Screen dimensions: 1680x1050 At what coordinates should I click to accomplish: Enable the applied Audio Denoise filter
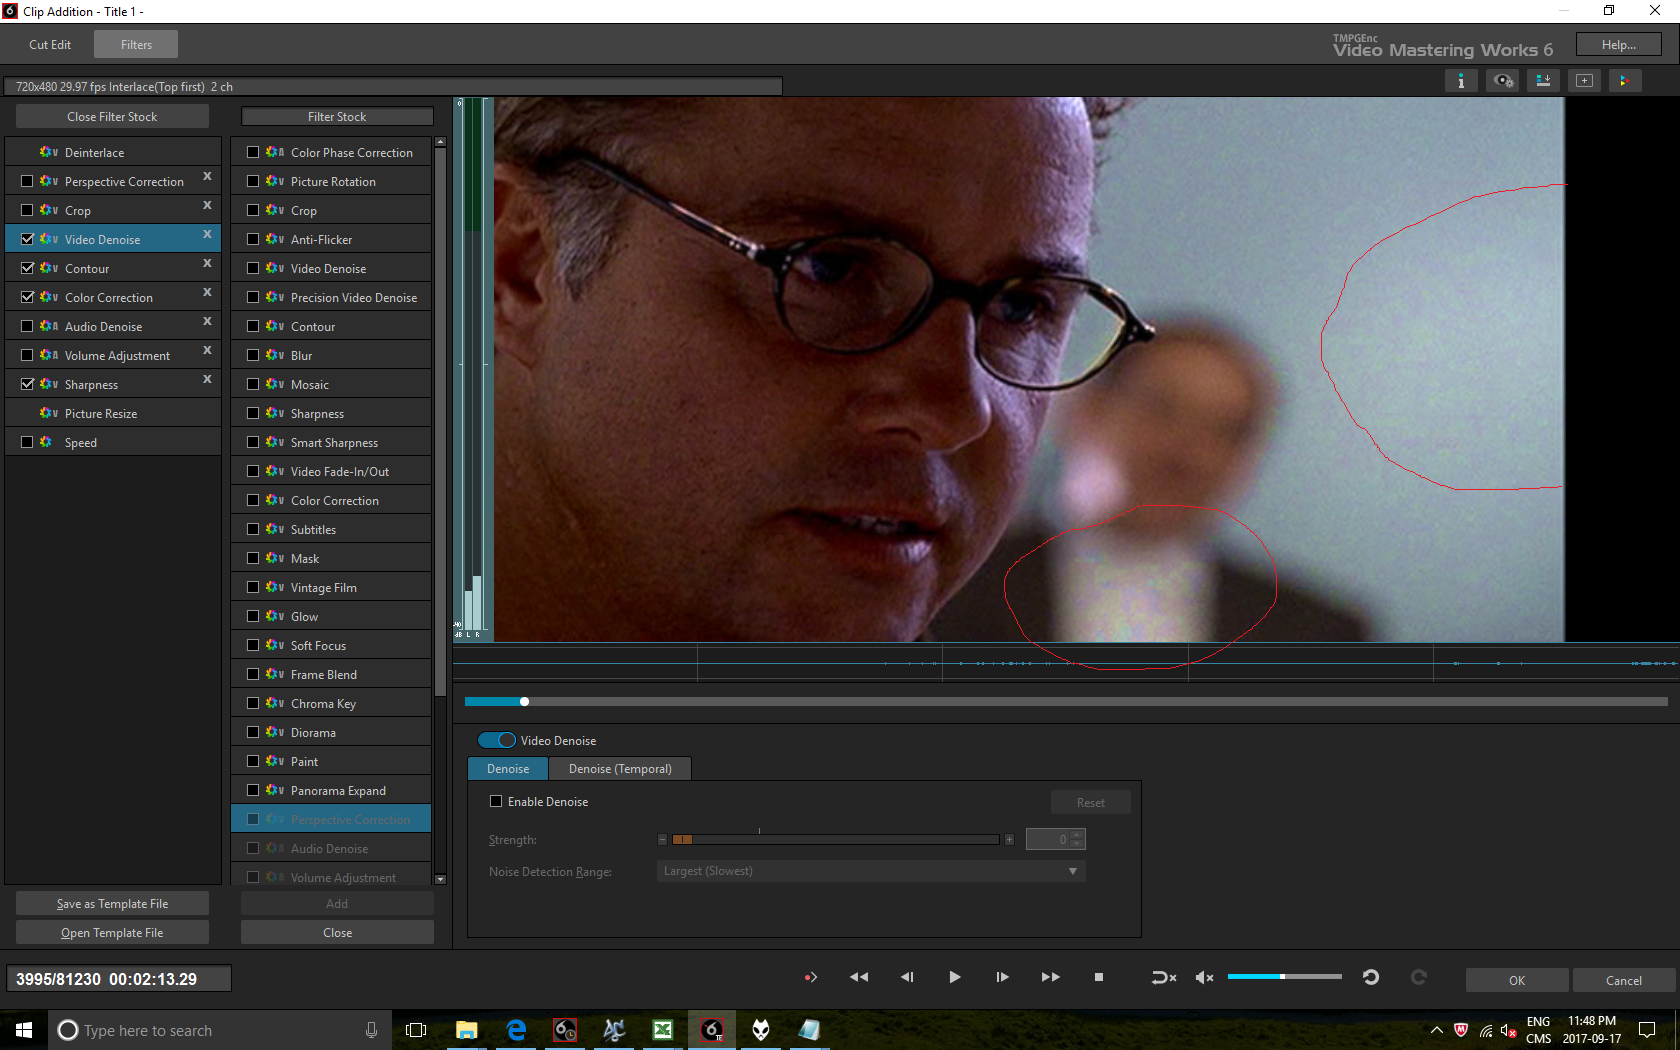tap(27, 326)
